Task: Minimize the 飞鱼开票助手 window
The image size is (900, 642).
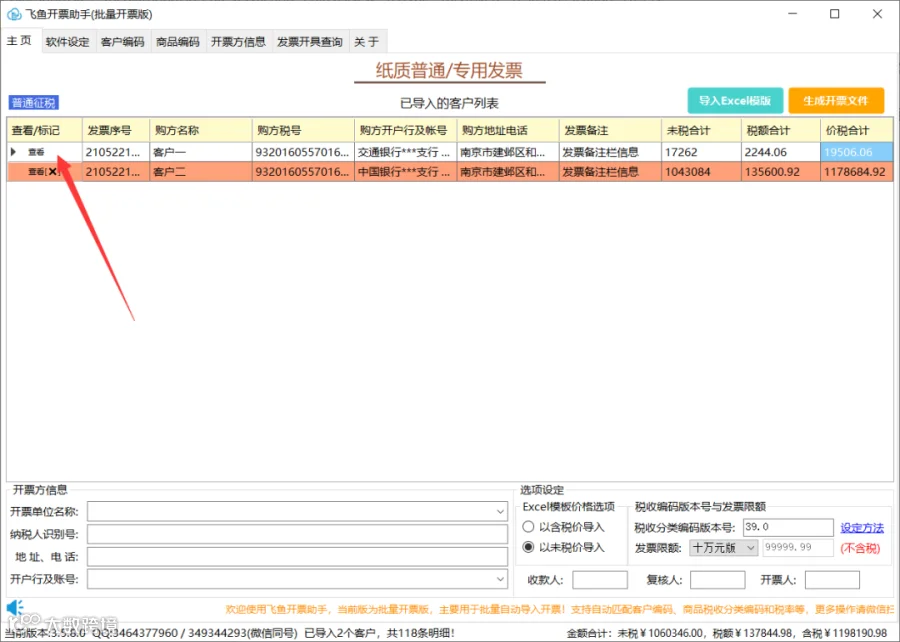Action: click(793, 14)
